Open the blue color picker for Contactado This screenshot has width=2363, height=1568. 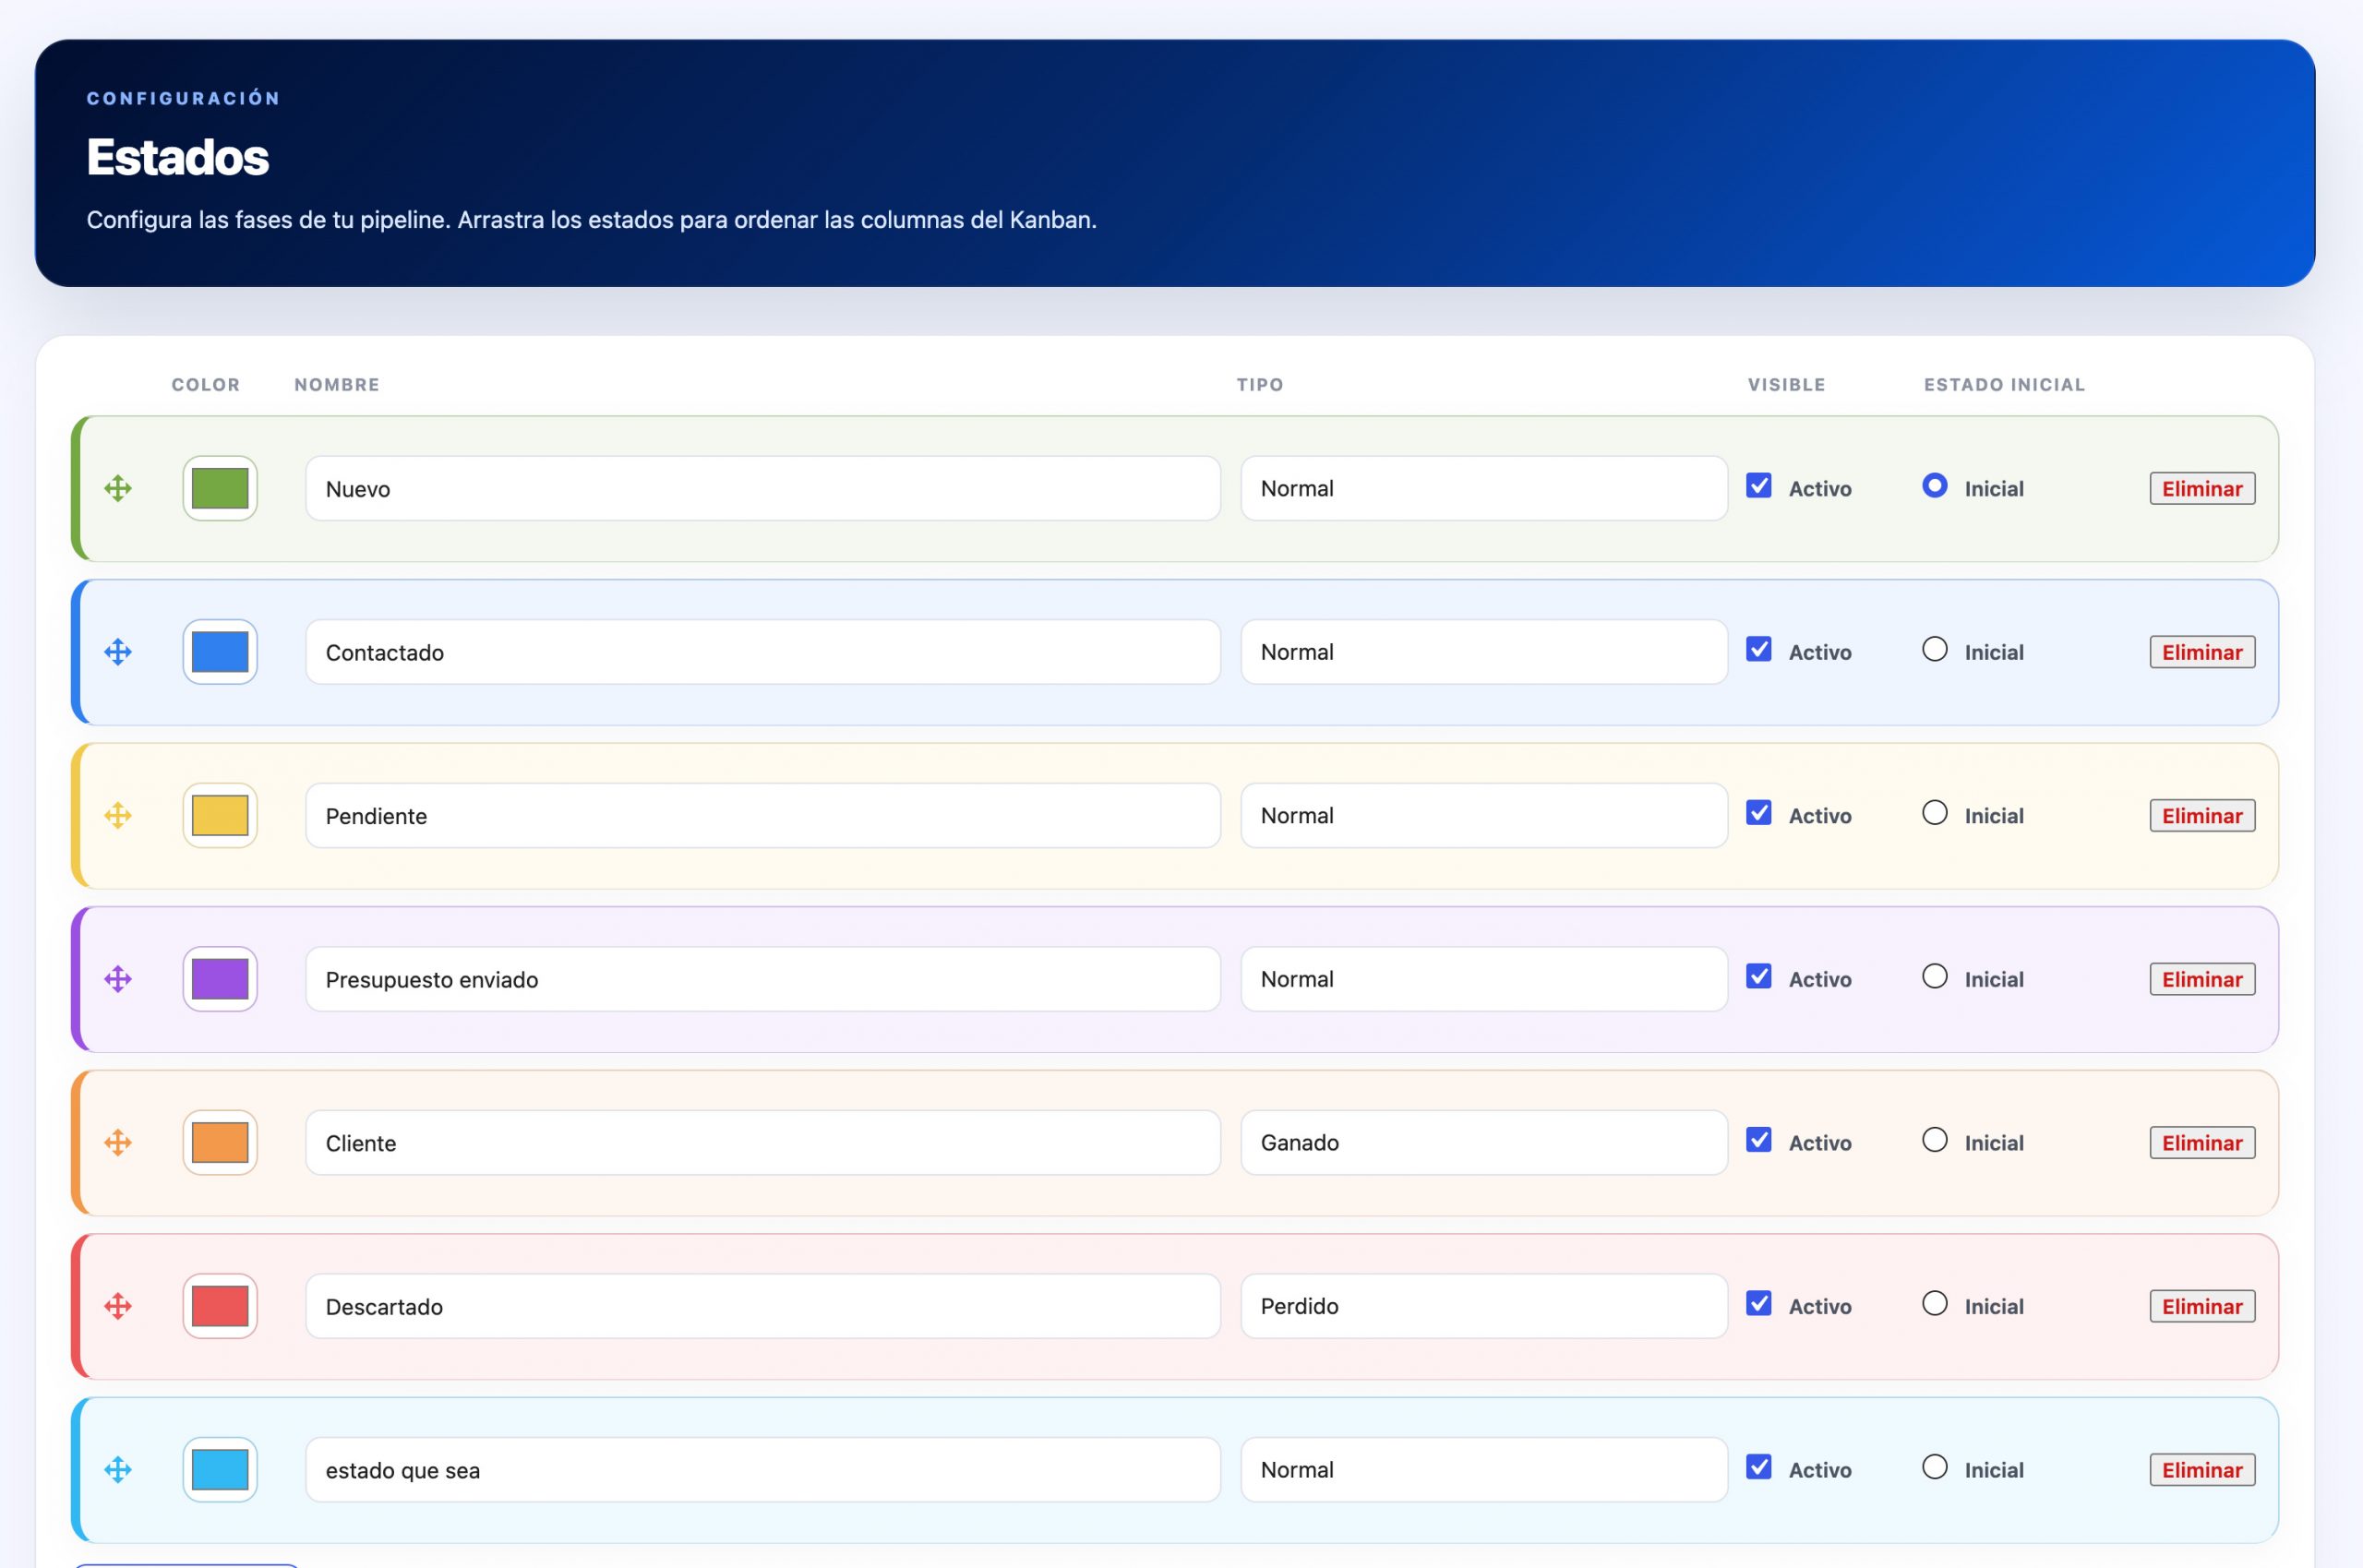pyautogui.click(x=220, y=652)
